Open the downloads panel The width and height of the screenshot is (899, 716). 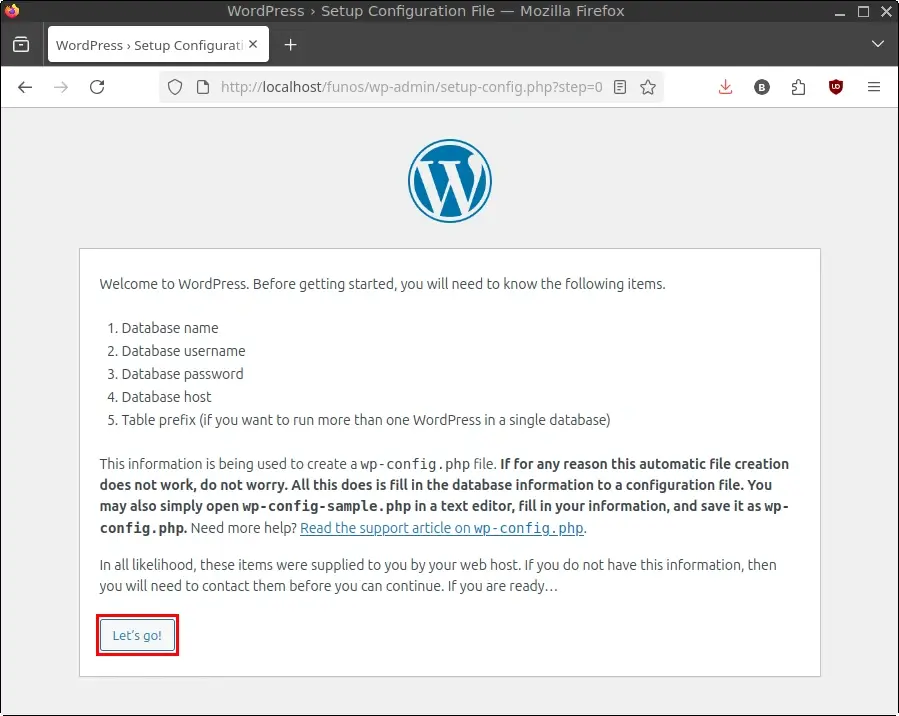pos(725,87)
